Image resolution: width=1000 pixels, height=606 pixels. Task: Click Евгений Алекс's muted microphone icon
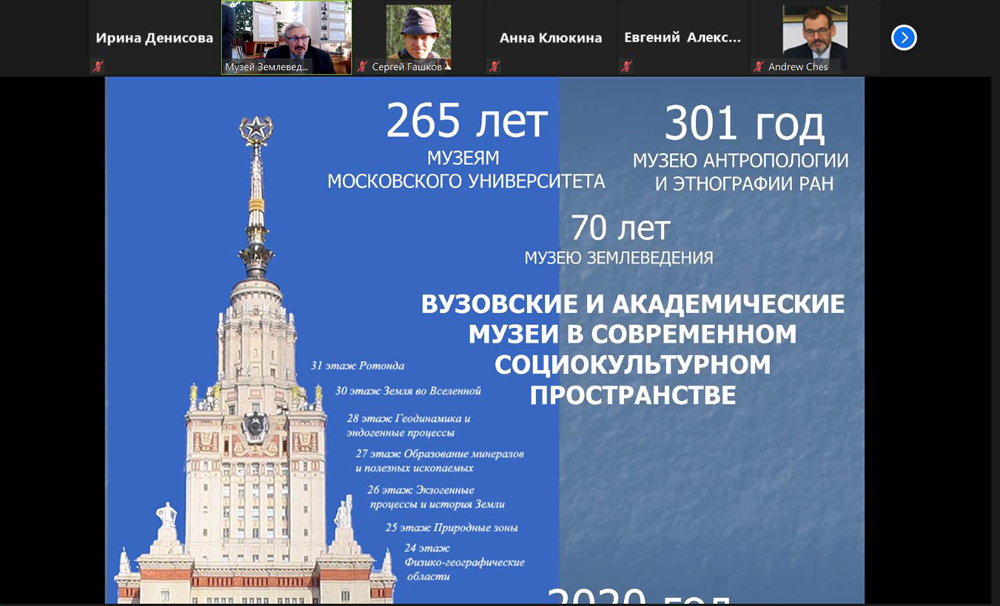tap(626, 67)
